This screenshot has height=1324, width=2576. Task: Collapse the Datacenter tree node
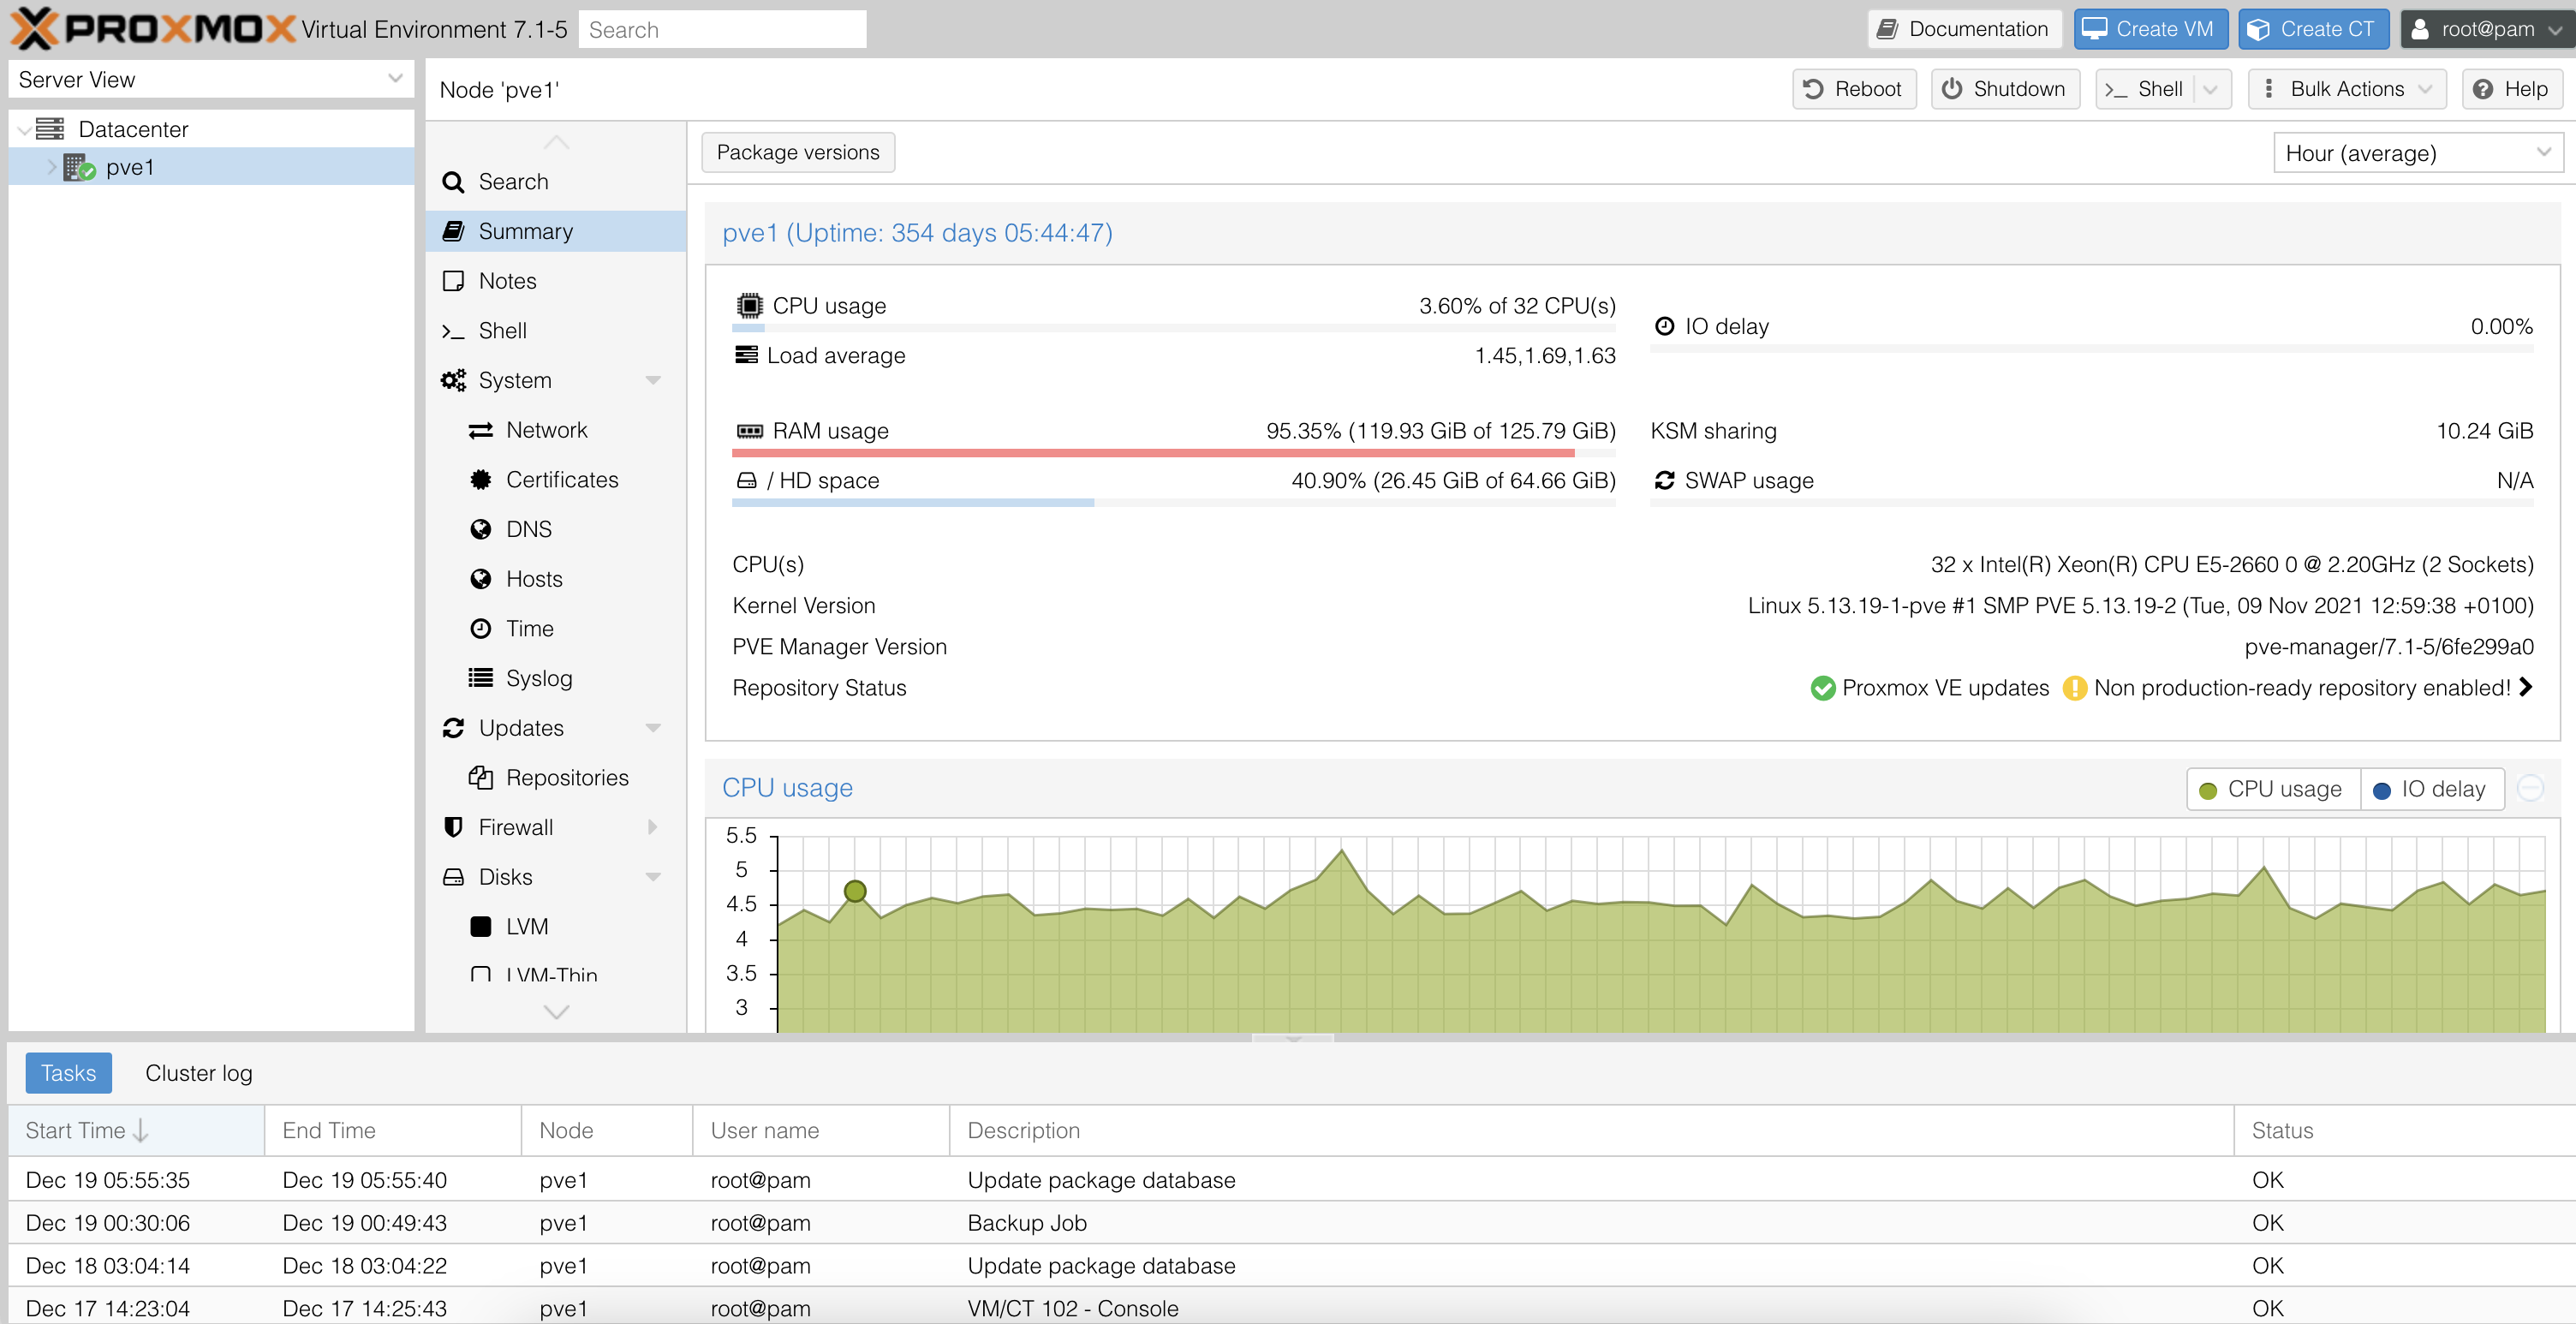click(x=24, y=130)
